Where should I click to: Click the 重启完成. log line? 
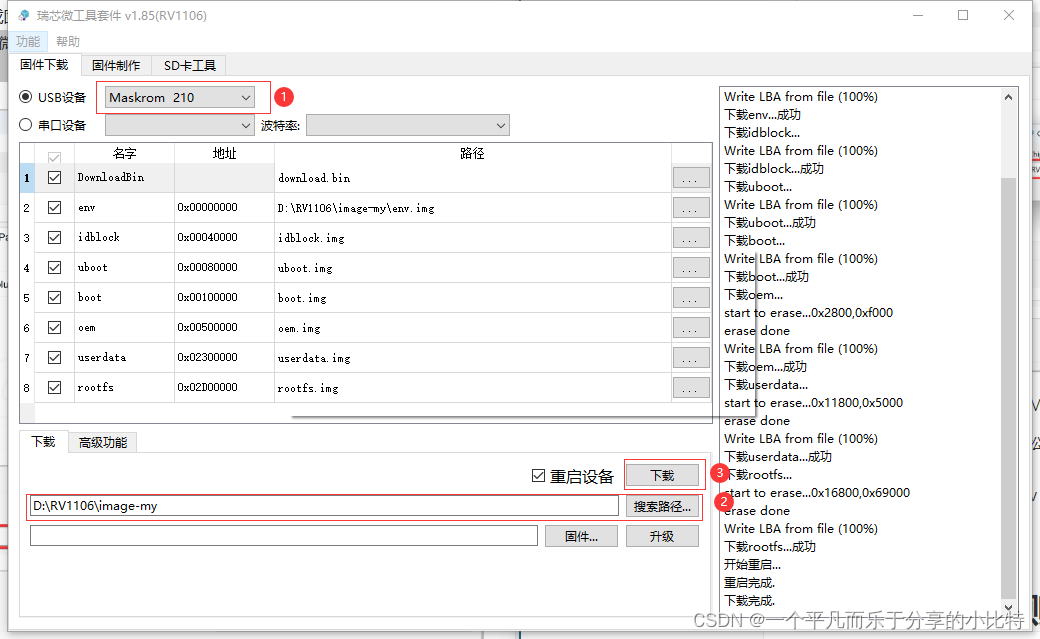[749, 583]
